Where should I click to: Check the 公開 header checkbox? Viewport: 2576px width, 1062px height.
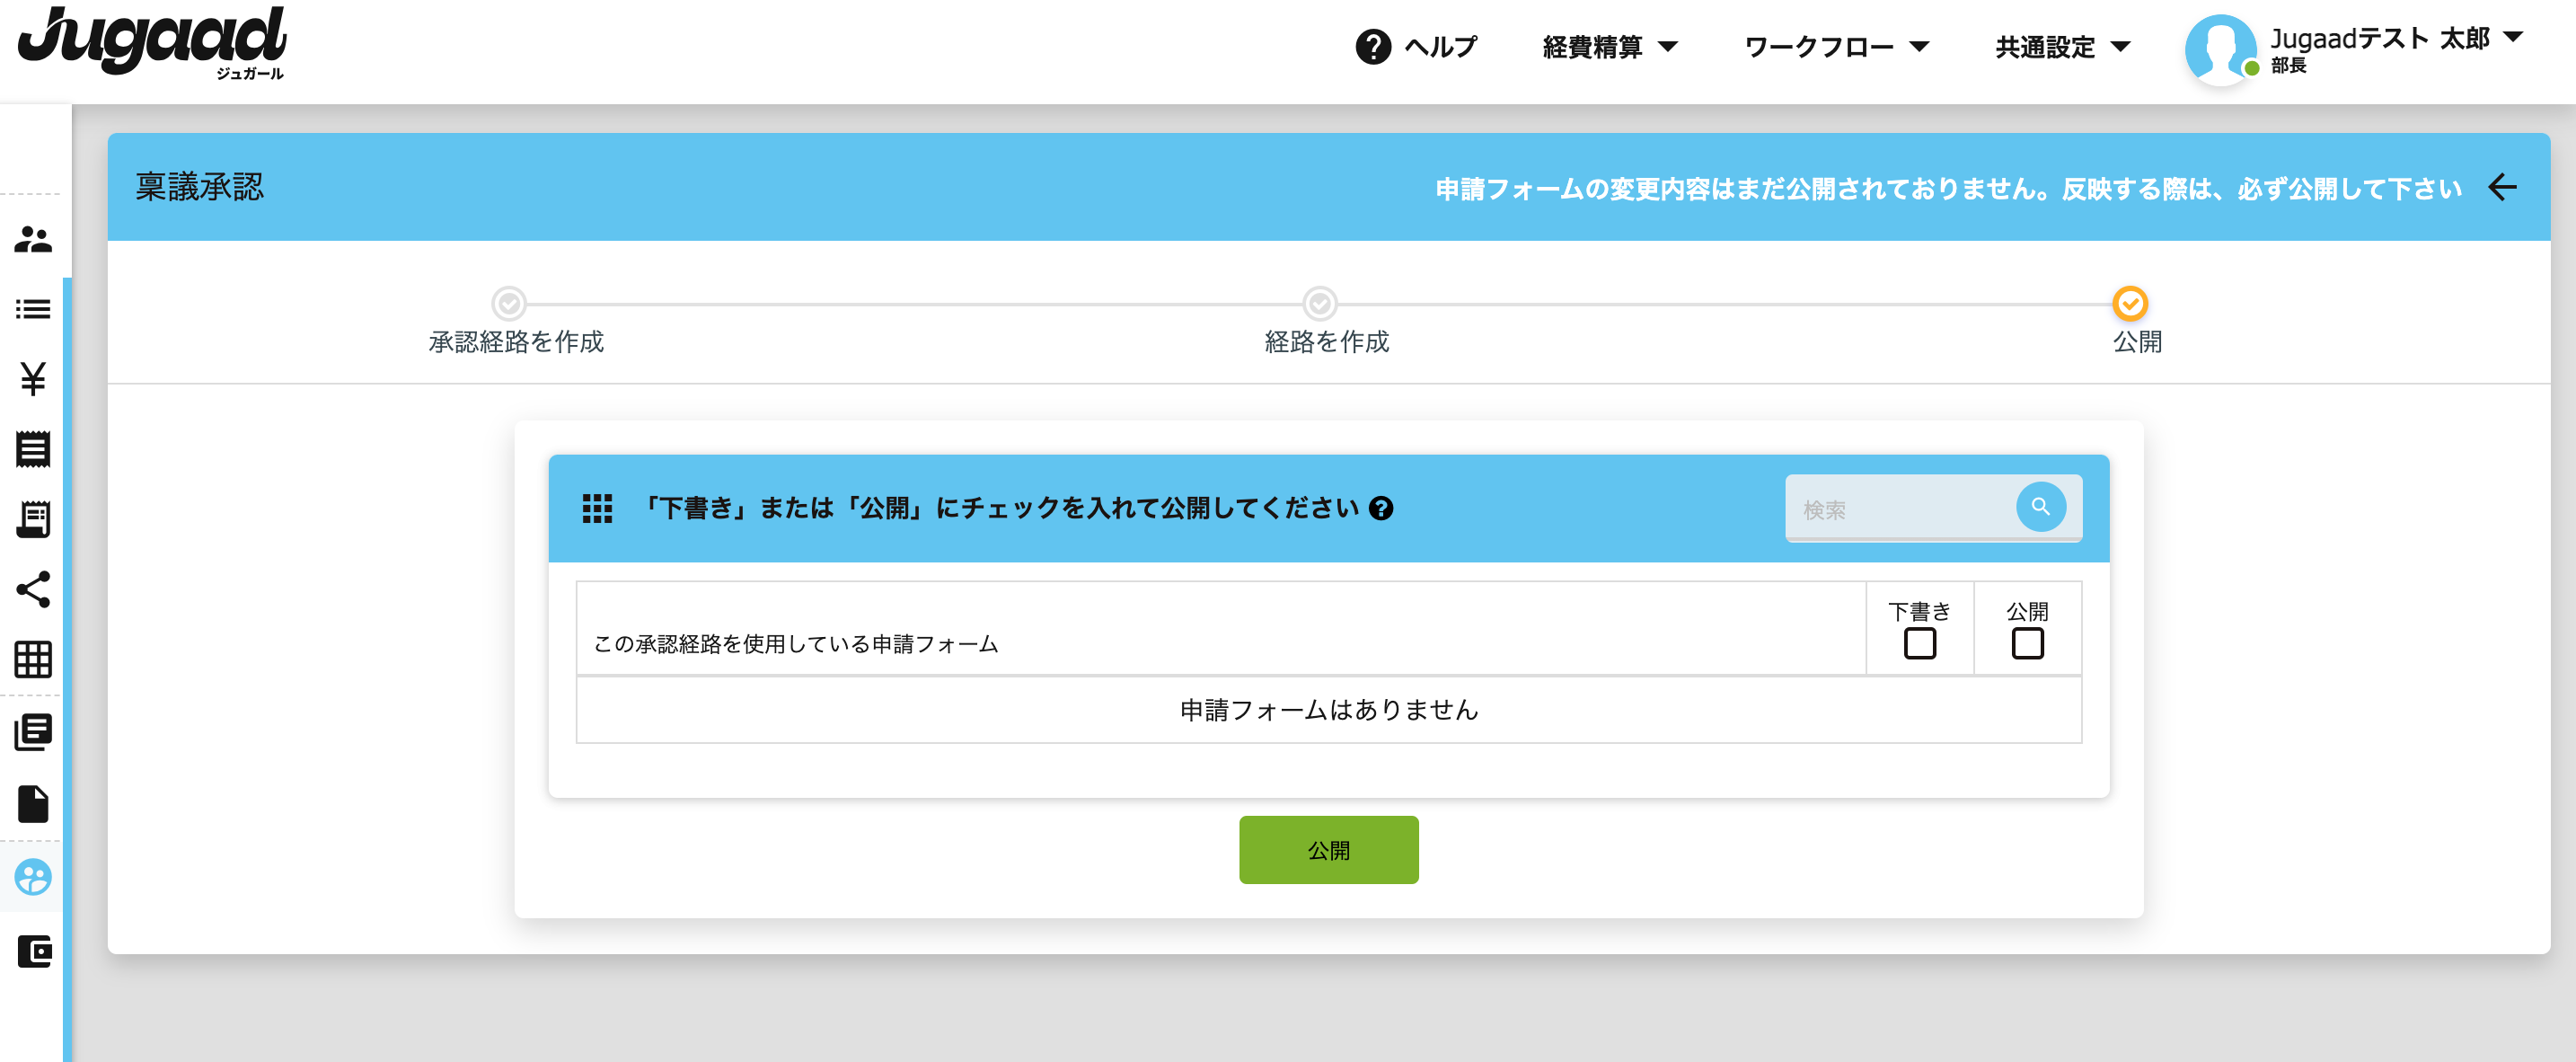(x=2027, y=643)
